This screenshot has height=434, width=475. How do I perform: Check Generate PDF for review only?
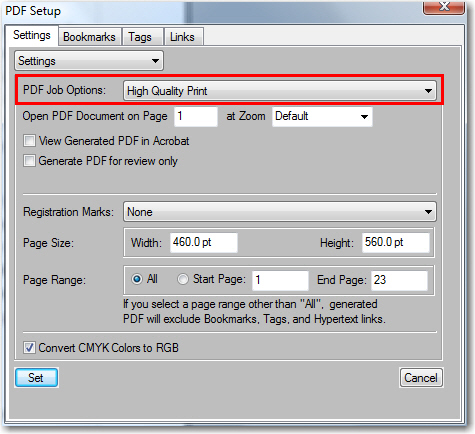point(29,161)
